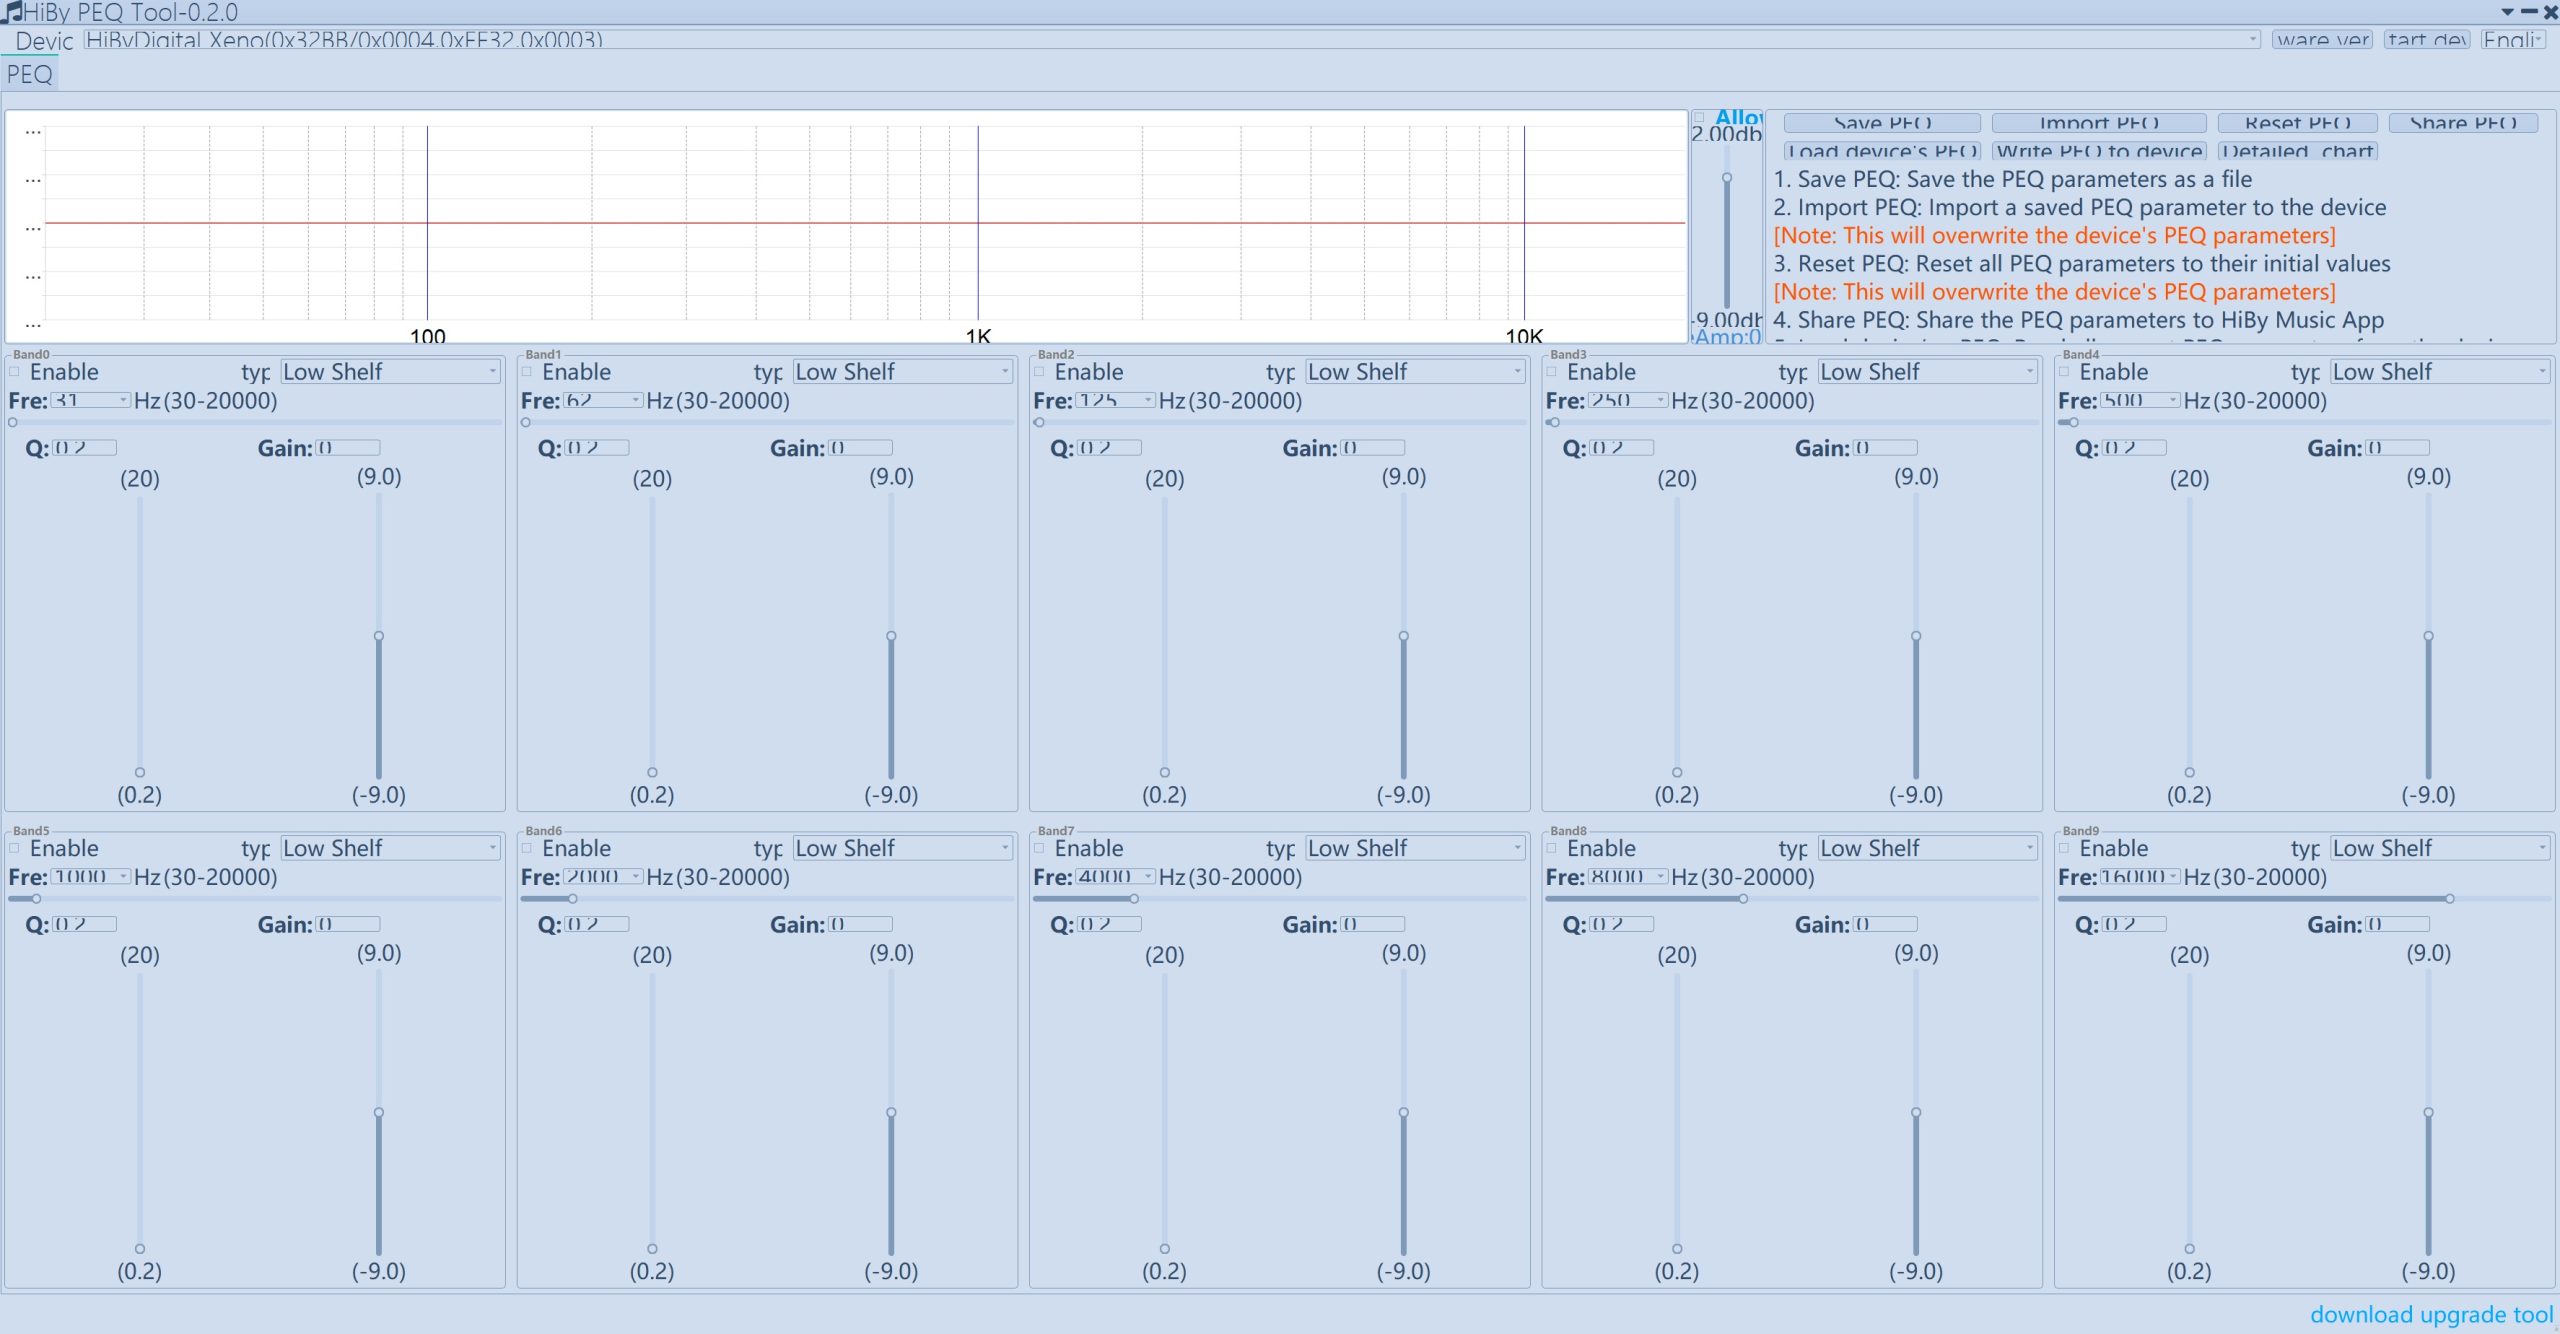Click the HiBy music note app icon
The image size is (2560, 1334).
click(11, 12)
